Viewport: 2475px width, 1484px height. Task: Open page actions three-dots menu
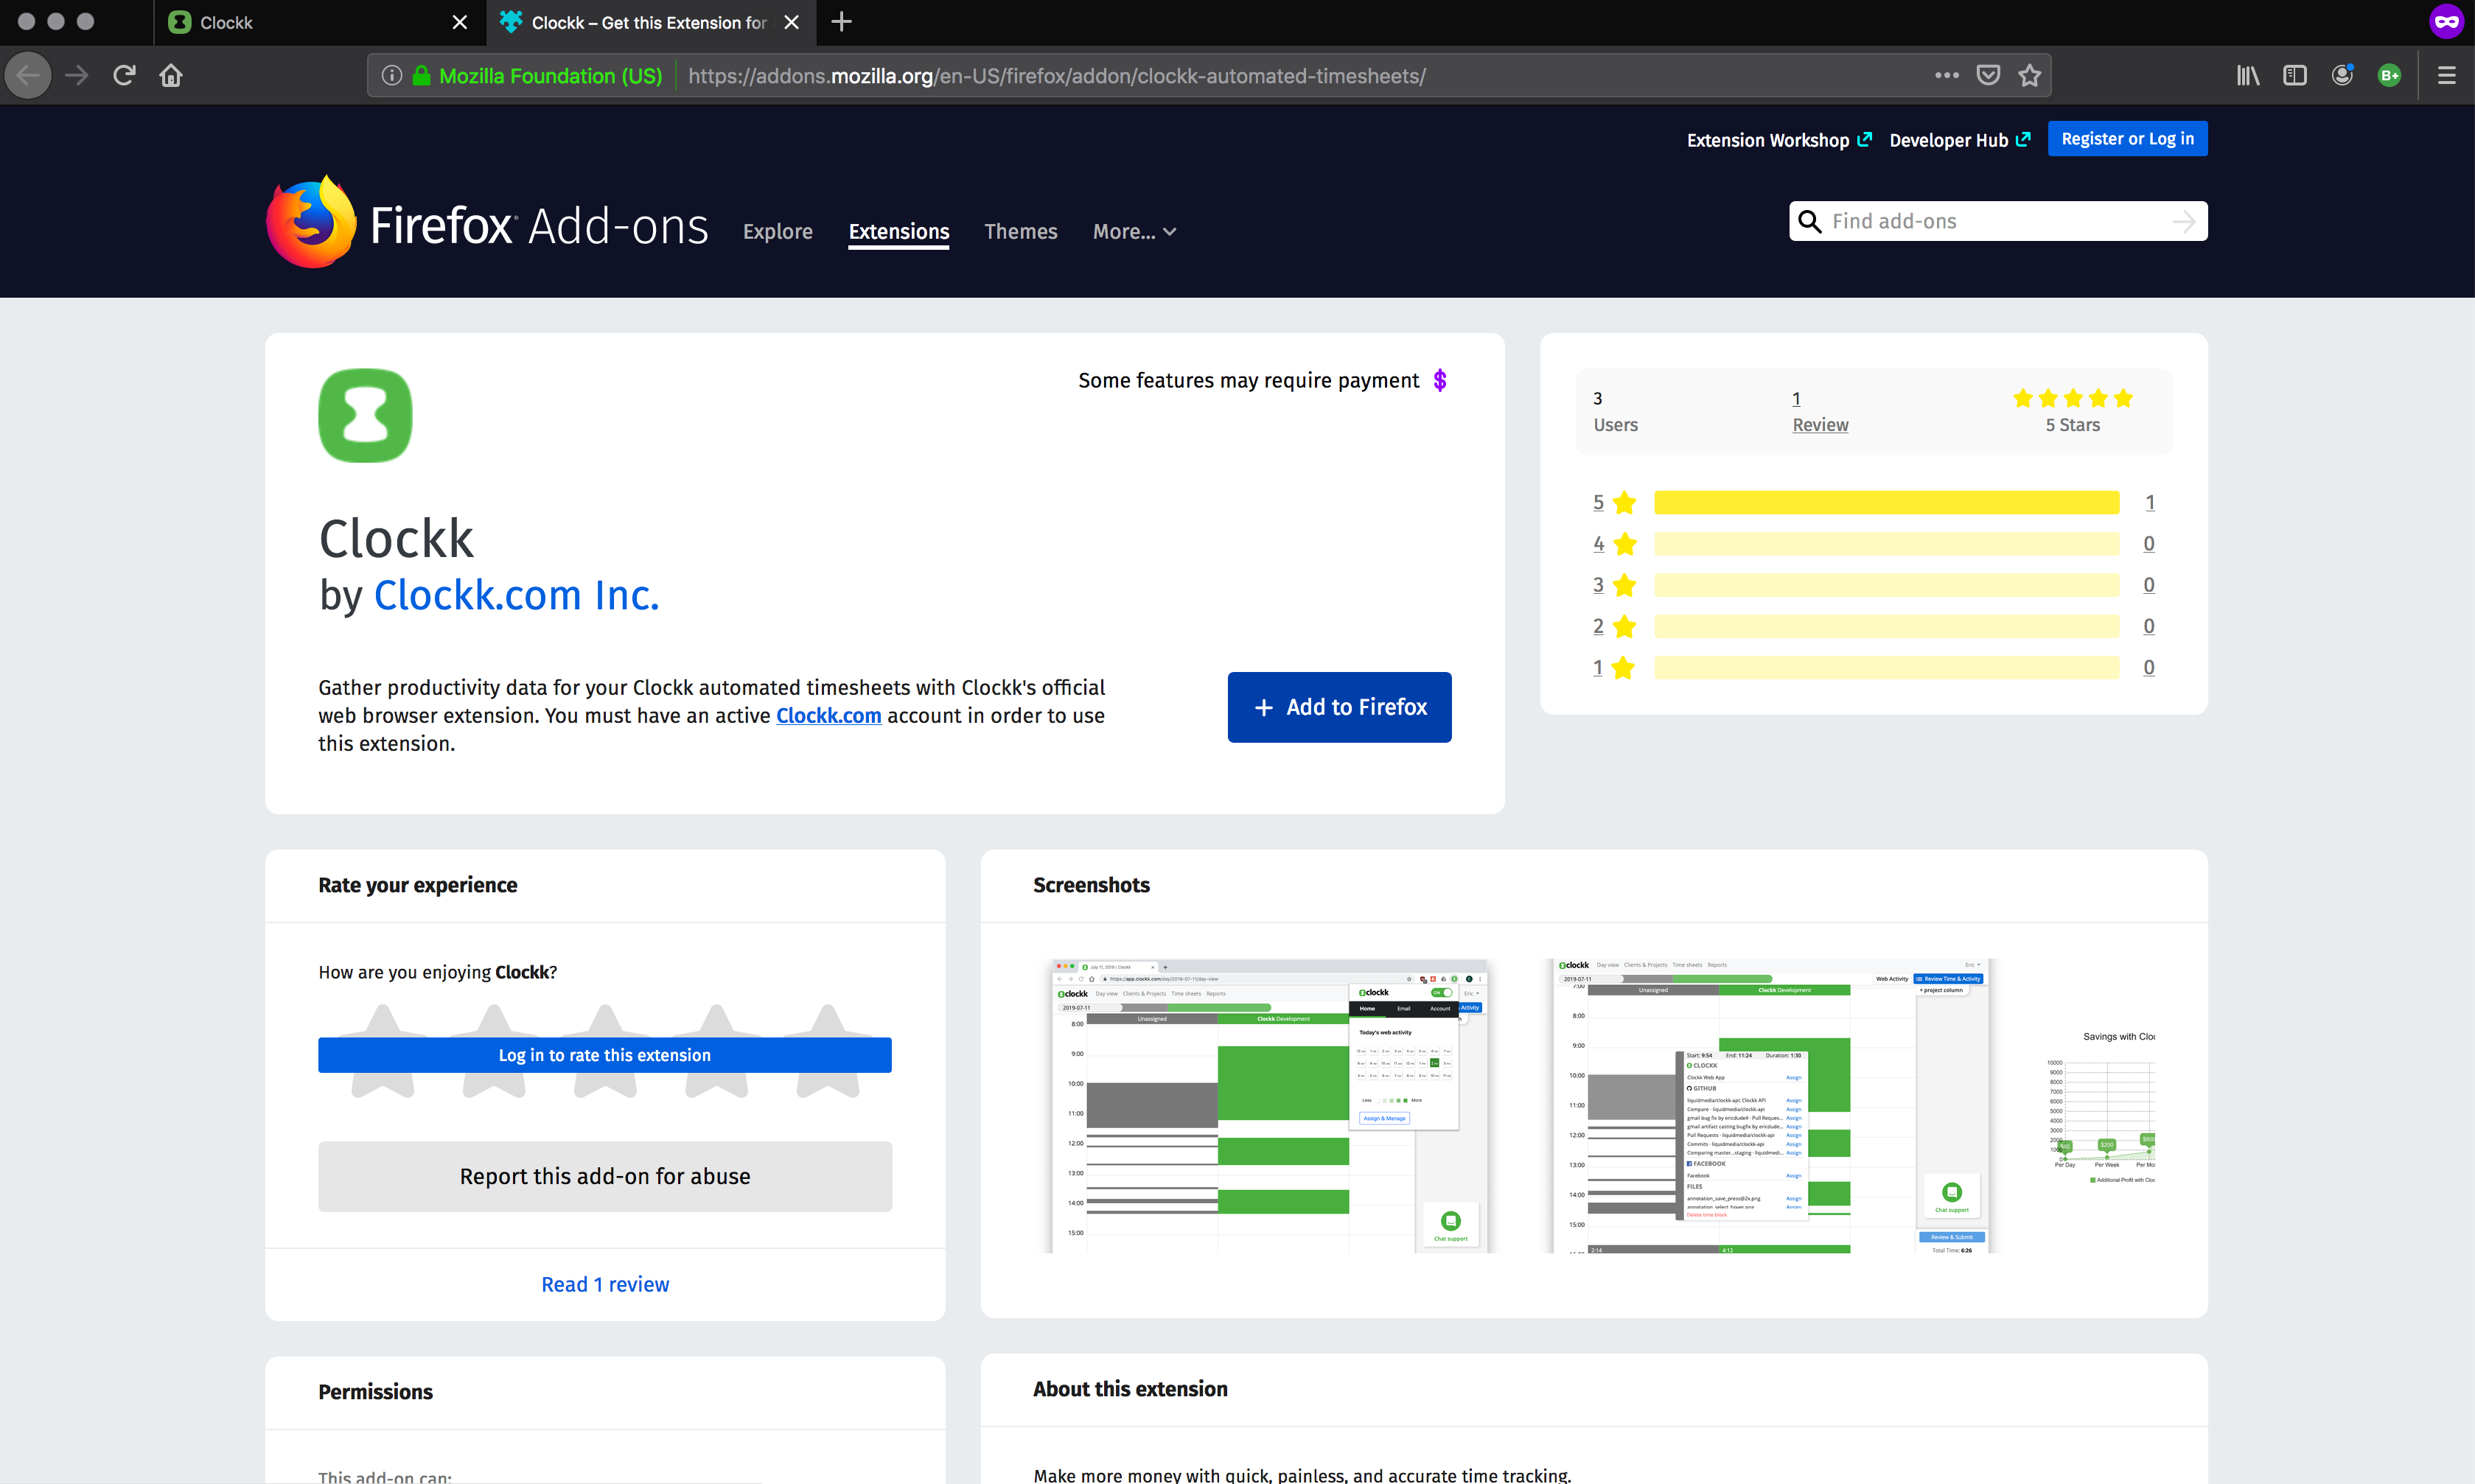(x=1946, y=75)
